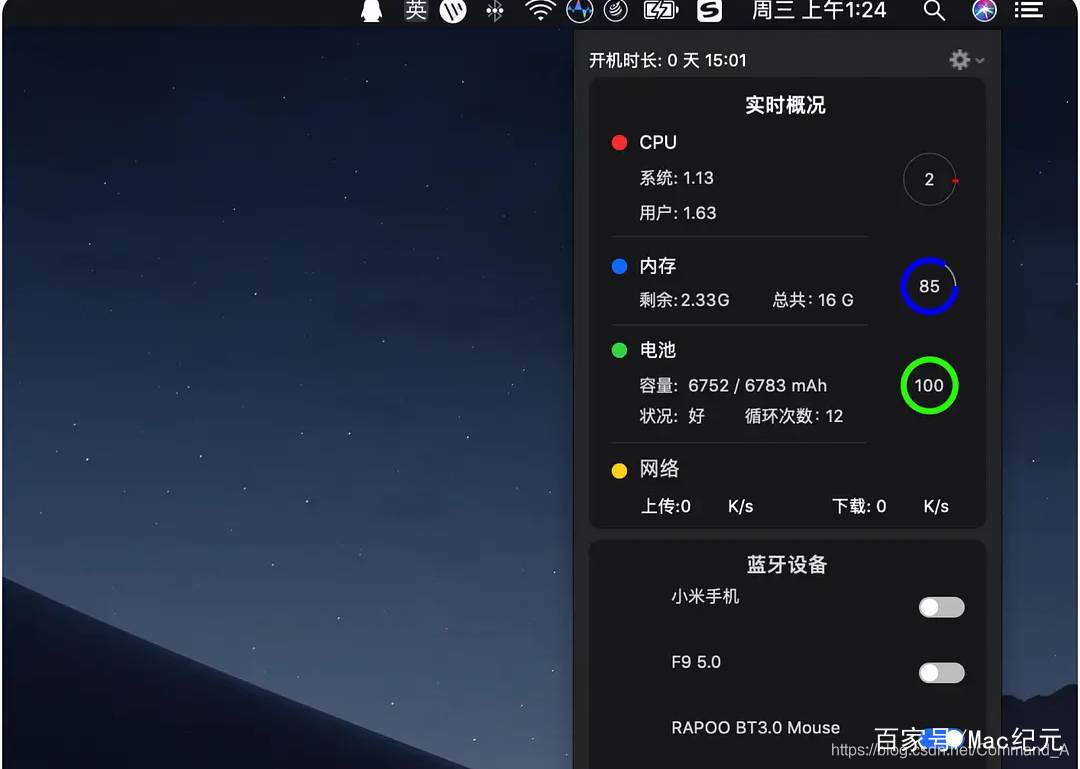The image size is (1080, 769).
Task: Launch Siri from menu bar
Action: (x=984, y=10)
